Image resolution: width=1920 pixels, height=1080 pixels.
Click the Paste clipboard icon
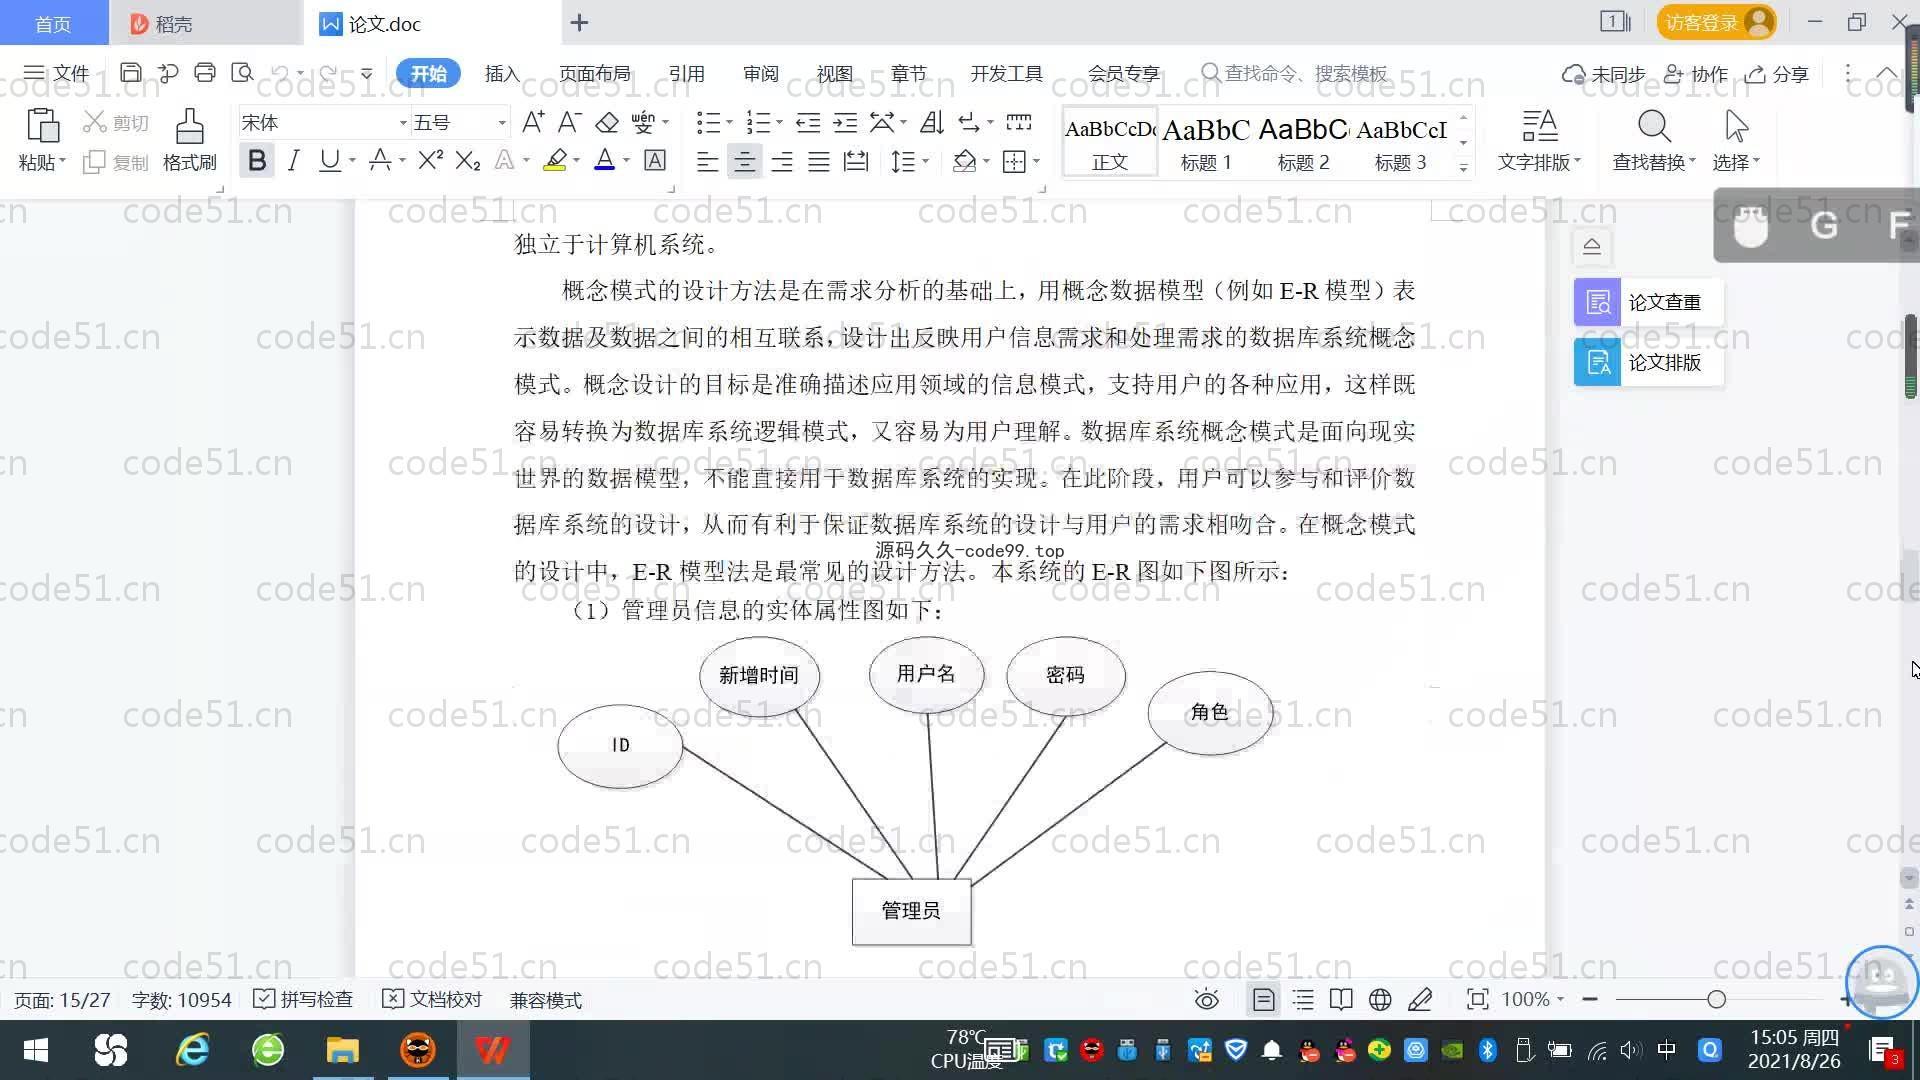pos(42,127)
